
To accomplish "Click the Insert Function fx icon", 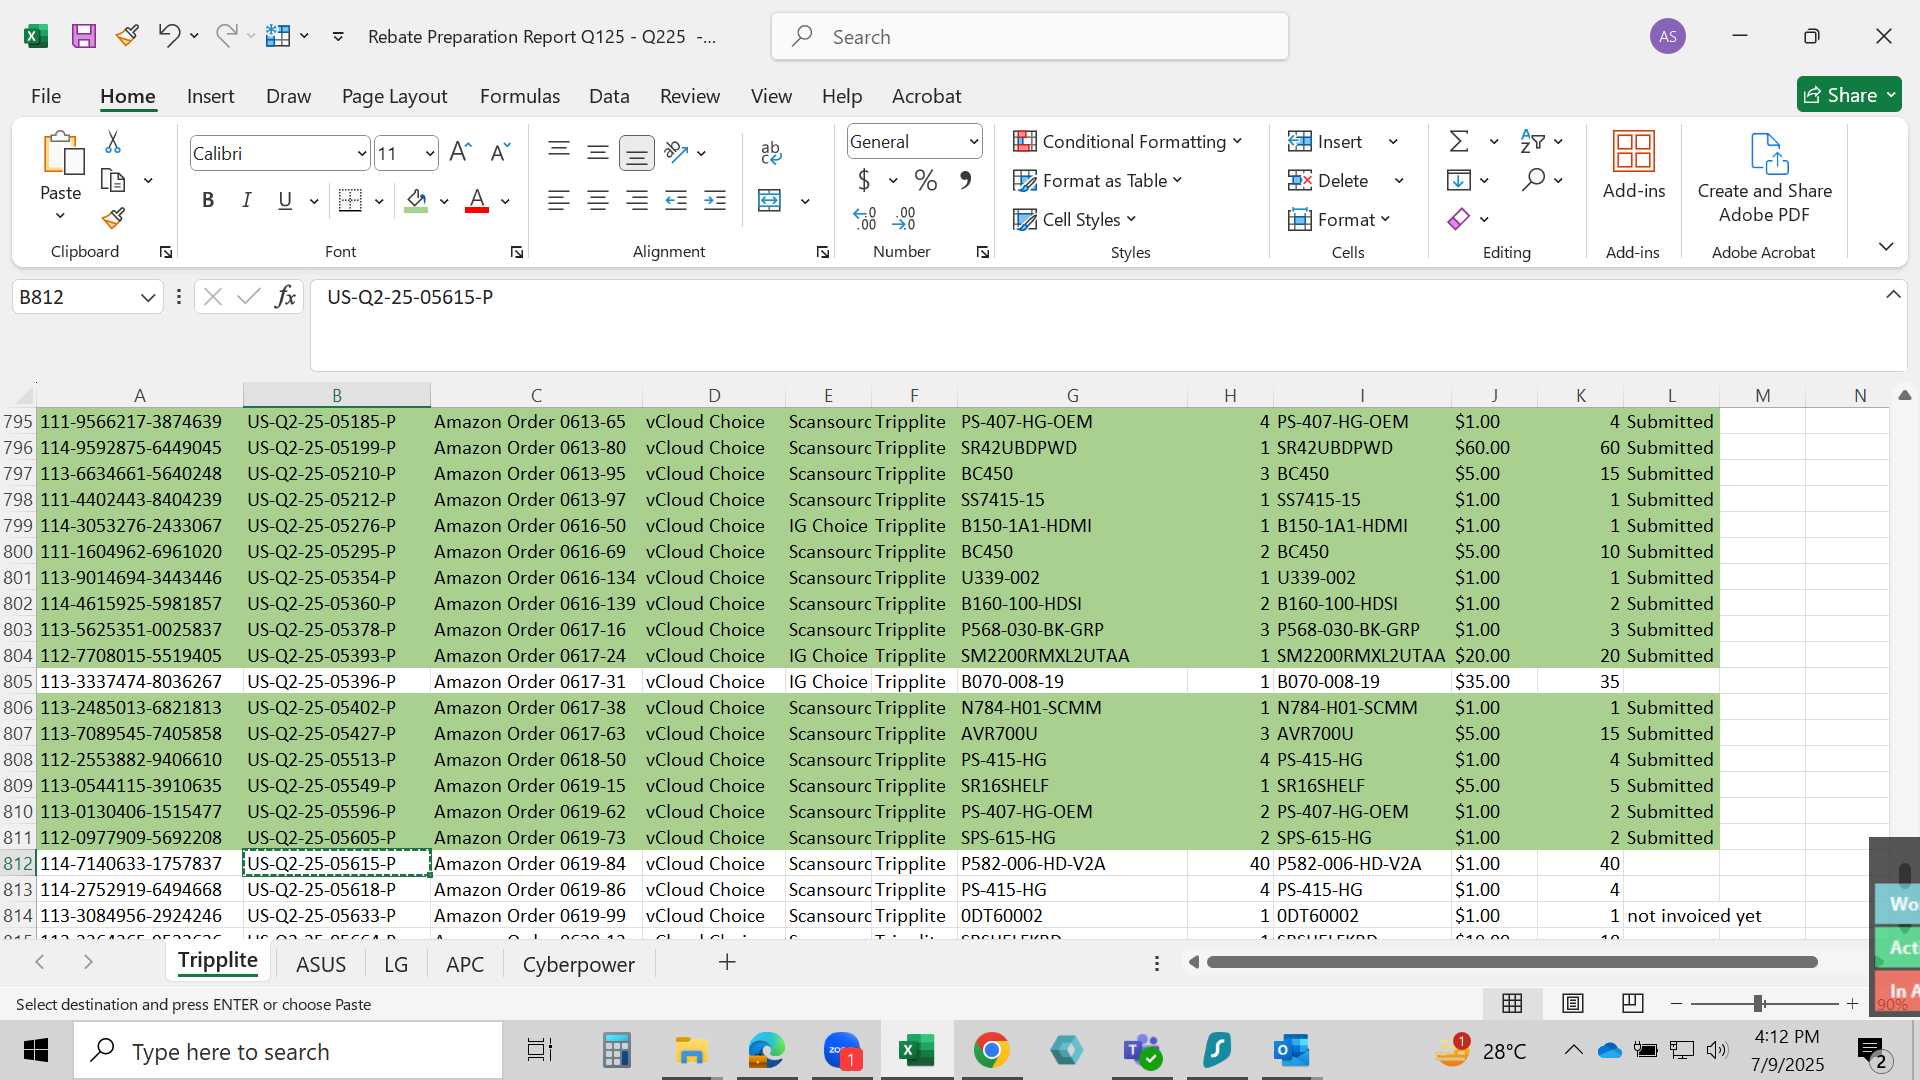I will pyautogui.click(x=285, y=296).
